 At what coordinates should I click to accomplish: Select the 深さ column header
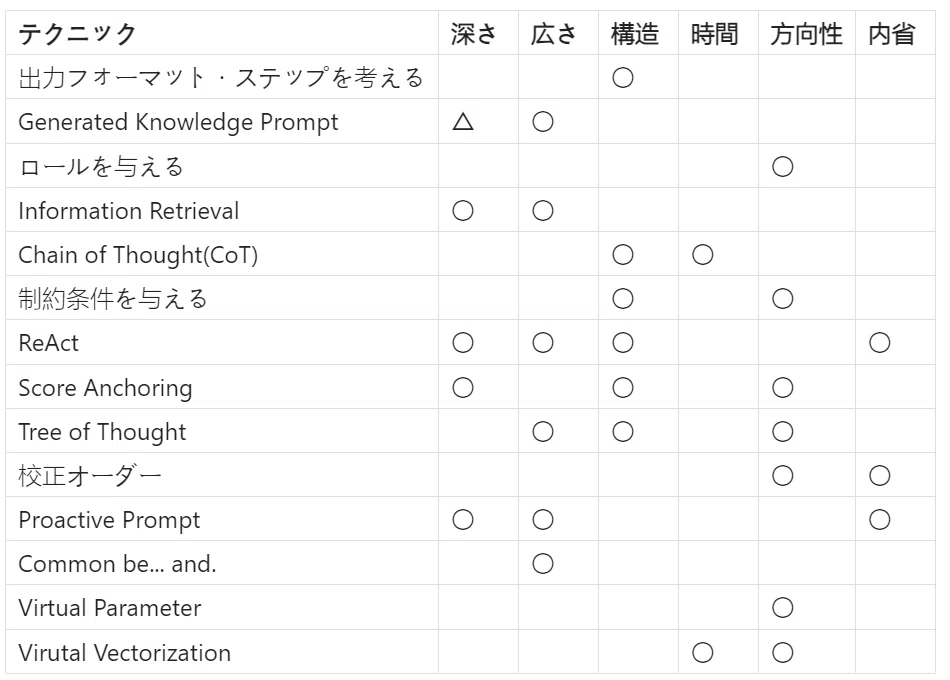pos(474,34)
